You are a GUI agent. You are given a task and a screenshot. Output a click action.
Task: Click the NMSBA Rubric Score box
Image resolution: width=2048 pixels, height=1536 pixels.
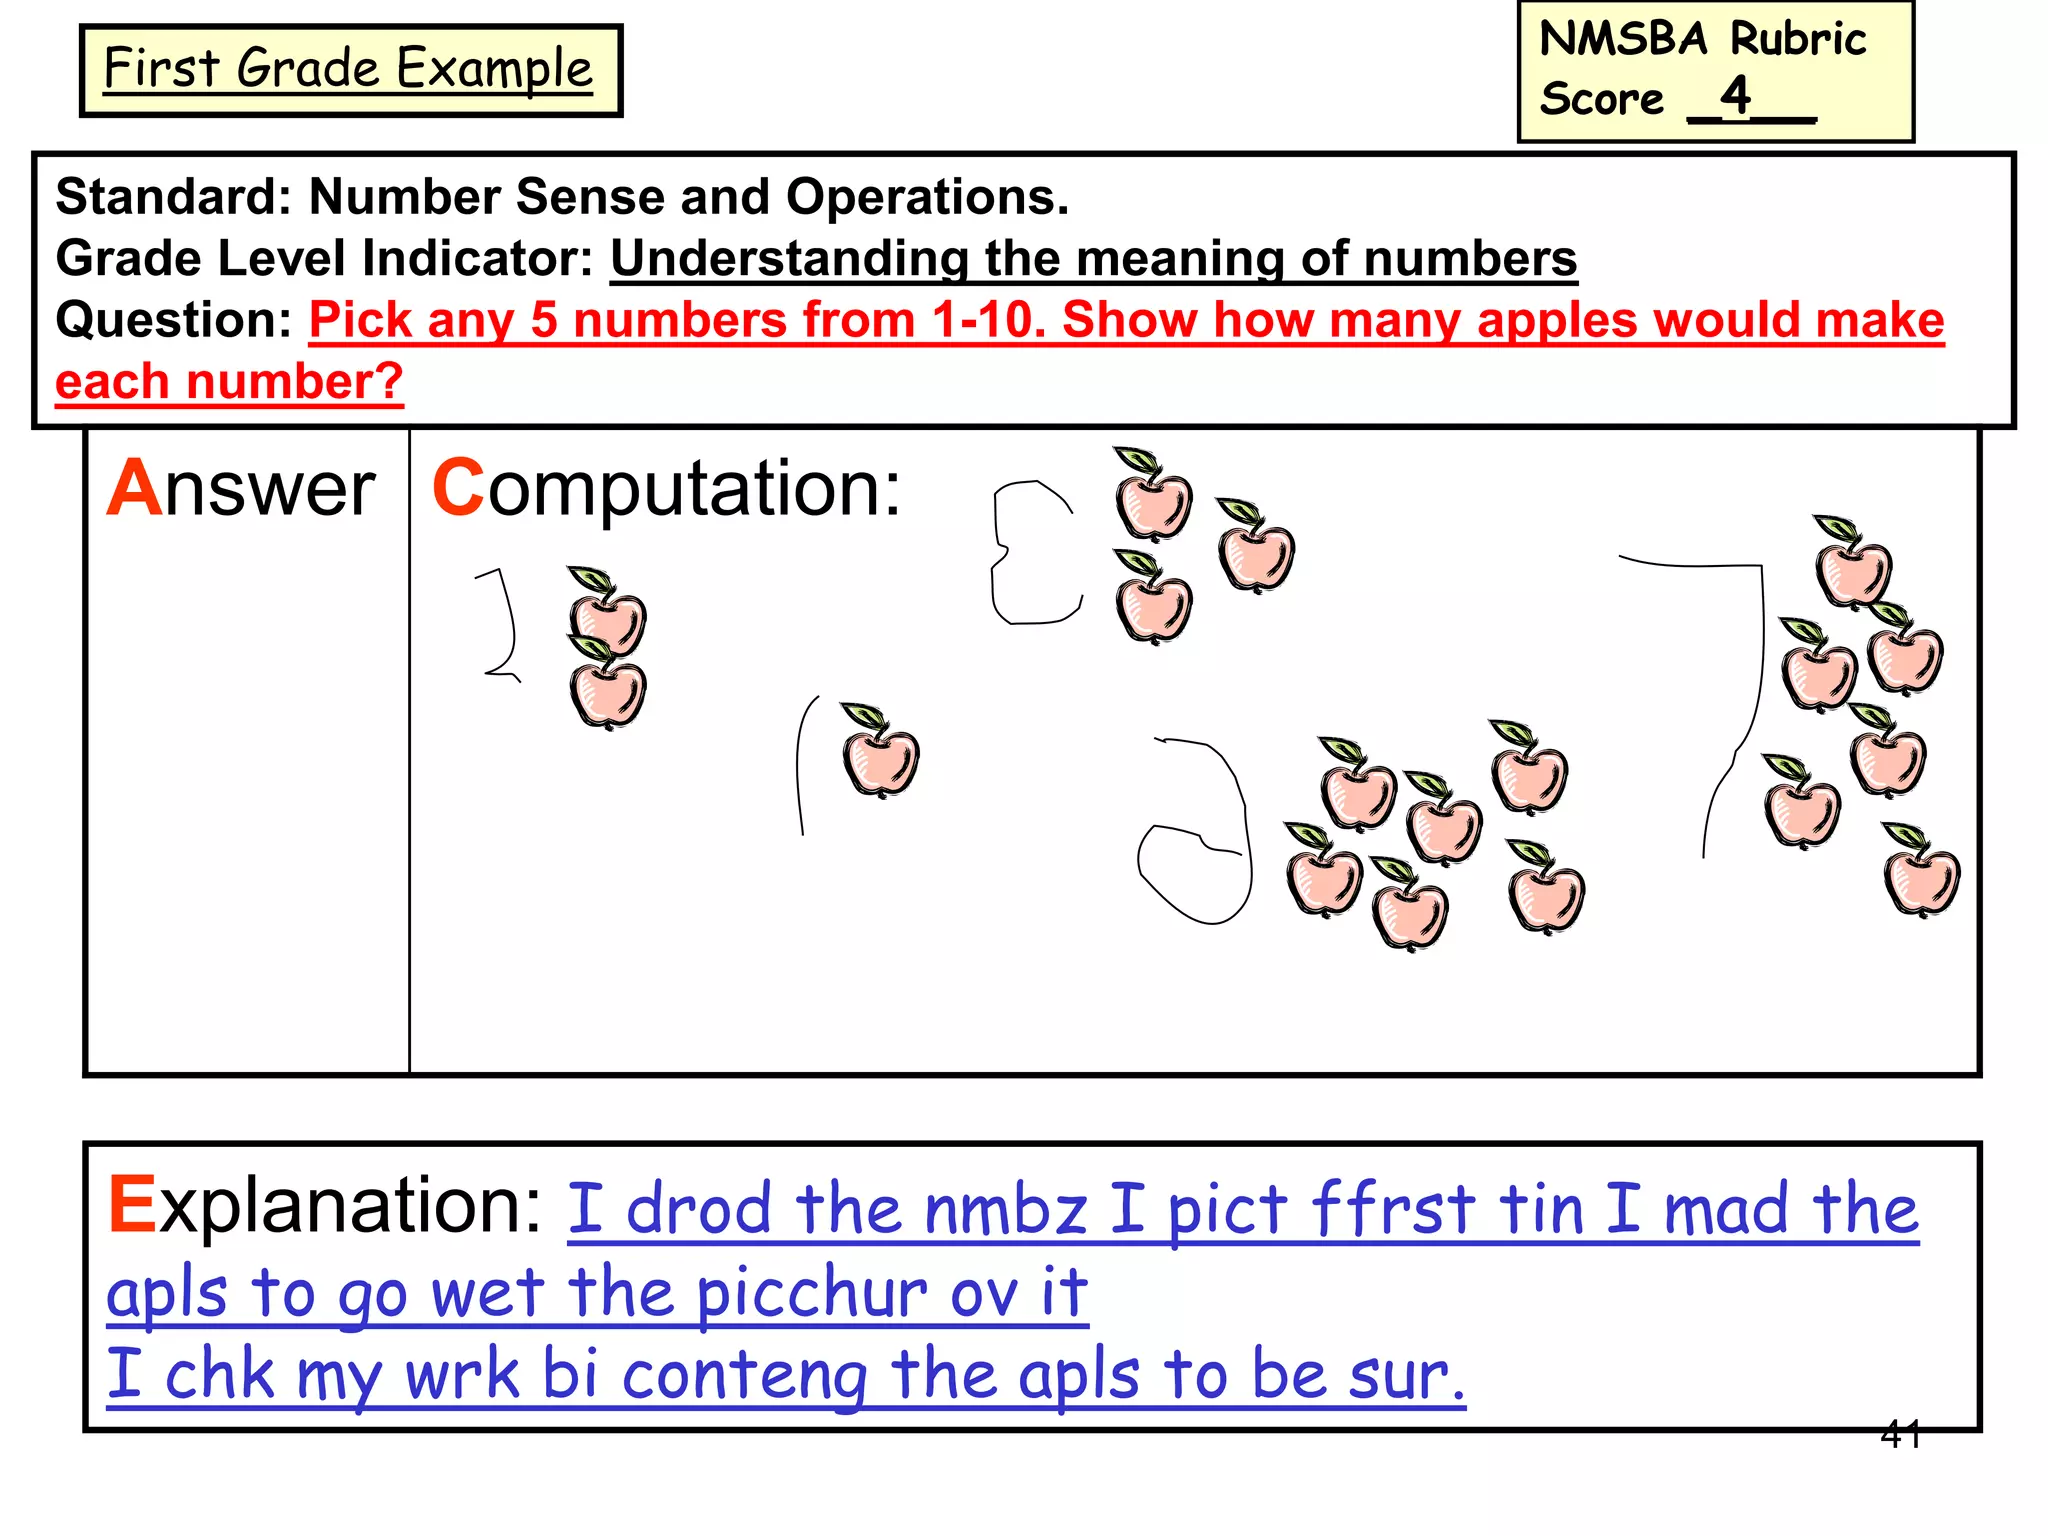(x=1714, y=70)
